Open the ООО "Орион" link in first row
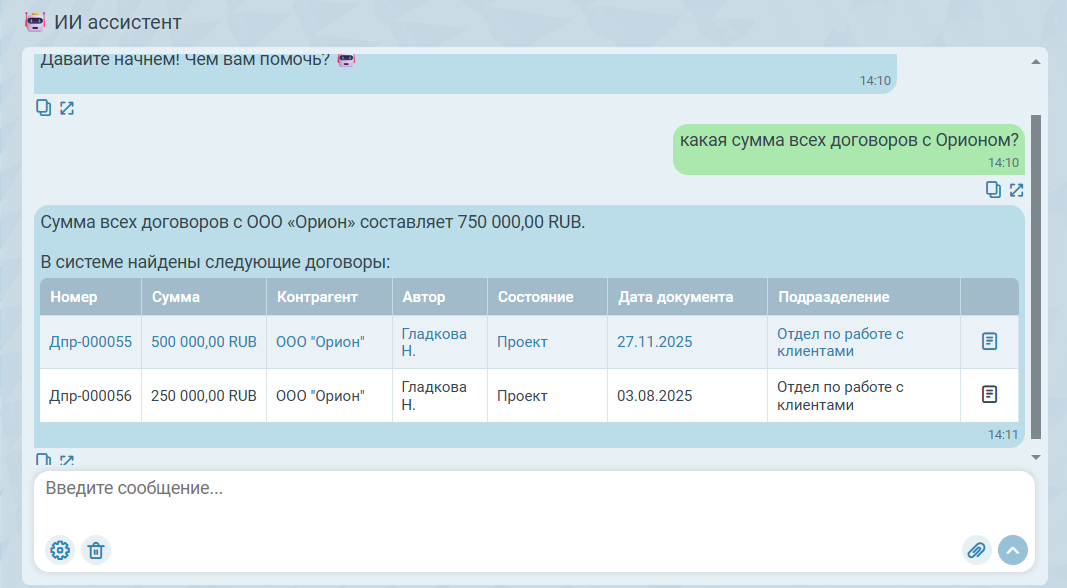 [320, 342]
